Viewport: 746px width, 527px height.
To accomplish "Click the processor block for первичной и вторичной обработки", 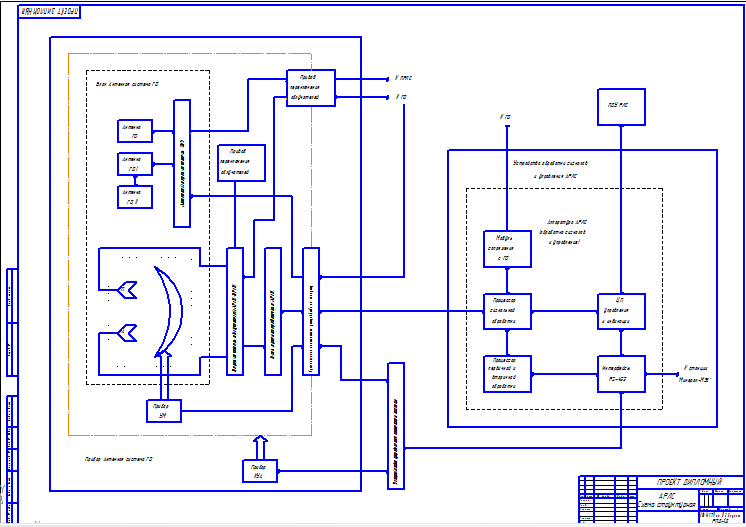I will click(507, 374).
